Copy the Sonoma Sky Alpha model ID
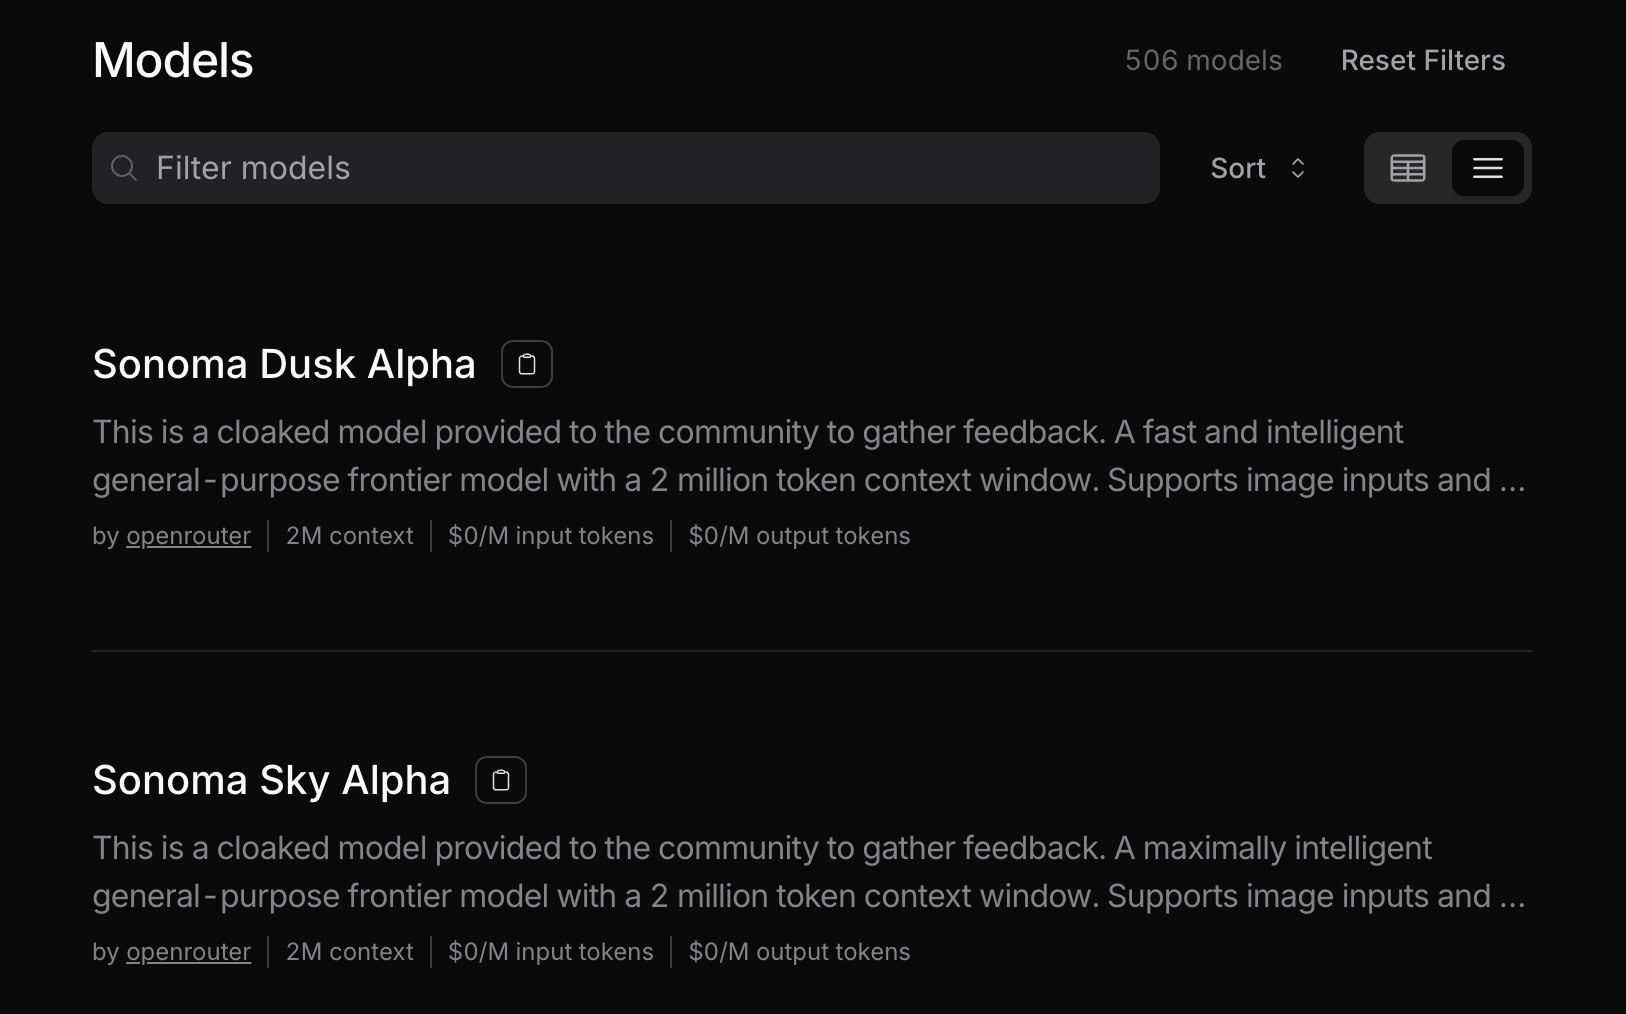 501,780
